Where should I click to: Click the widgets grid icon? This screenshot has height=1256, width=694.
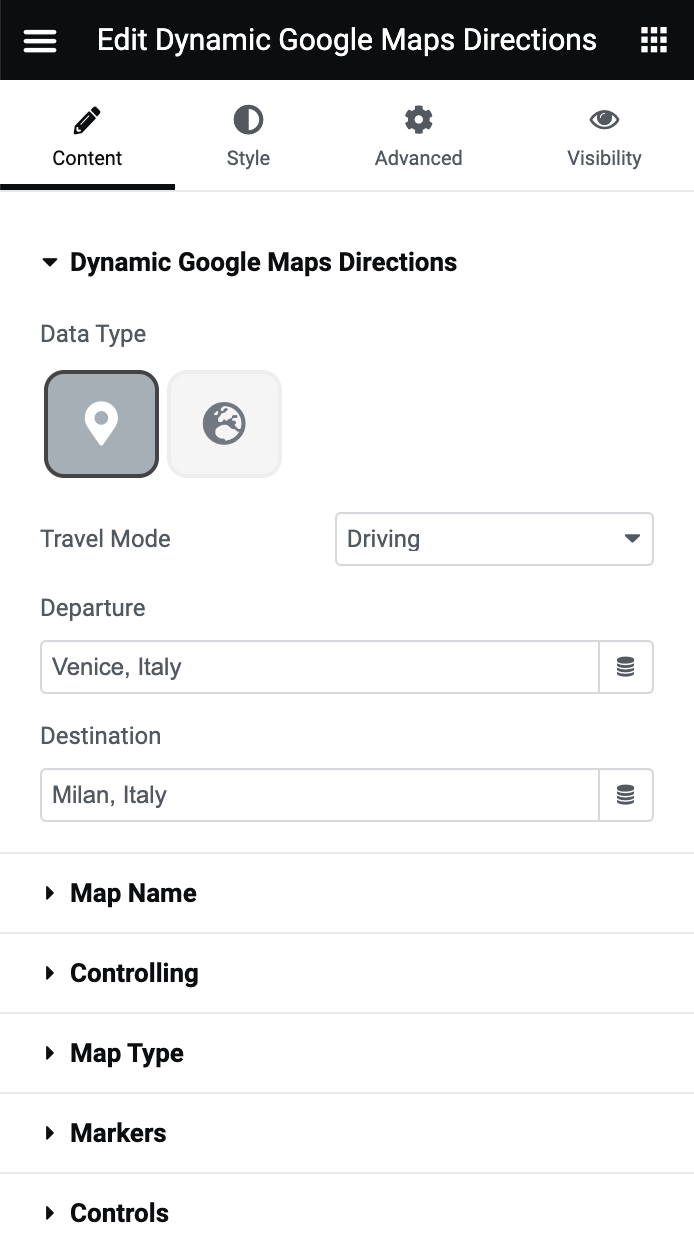click(x=654, y=40)
